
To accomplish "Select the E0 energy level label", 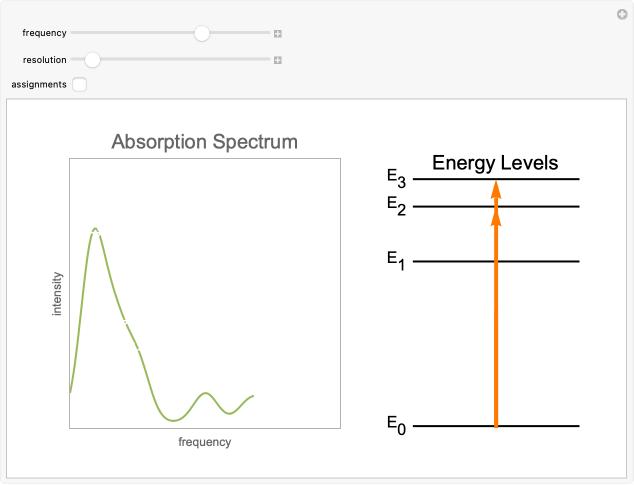I will tap(397, 425).
